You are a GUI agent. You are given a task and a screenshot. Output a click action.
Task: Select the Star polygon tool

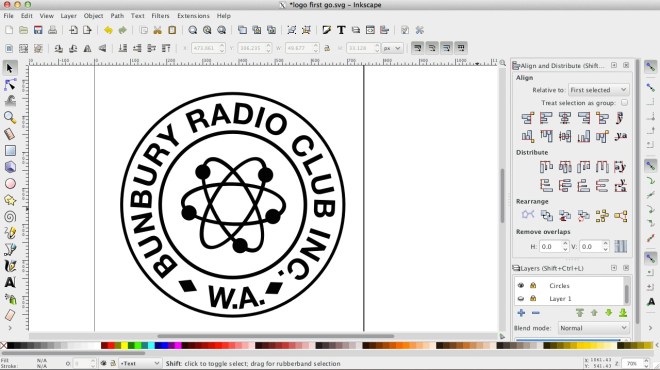coord(10,200)
